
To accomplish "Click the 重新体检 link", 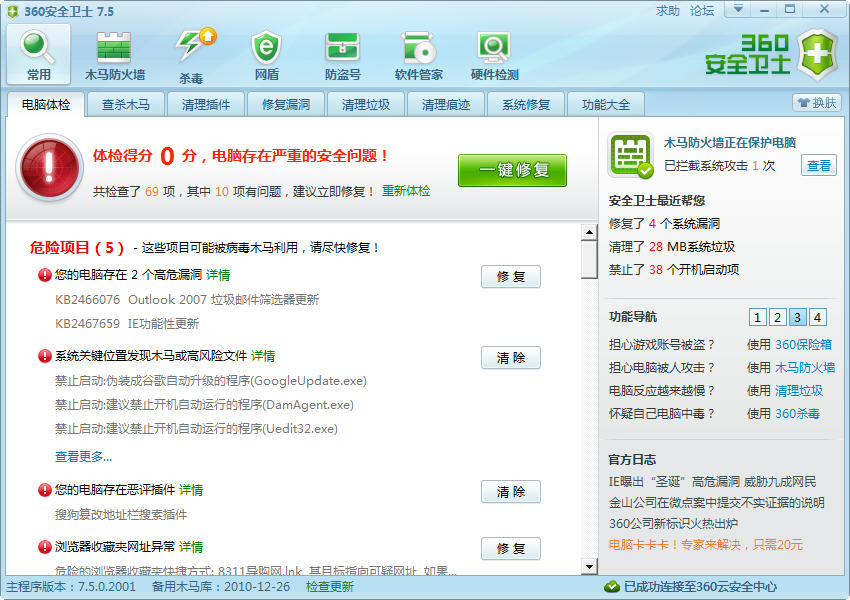I will coord(406,191).
